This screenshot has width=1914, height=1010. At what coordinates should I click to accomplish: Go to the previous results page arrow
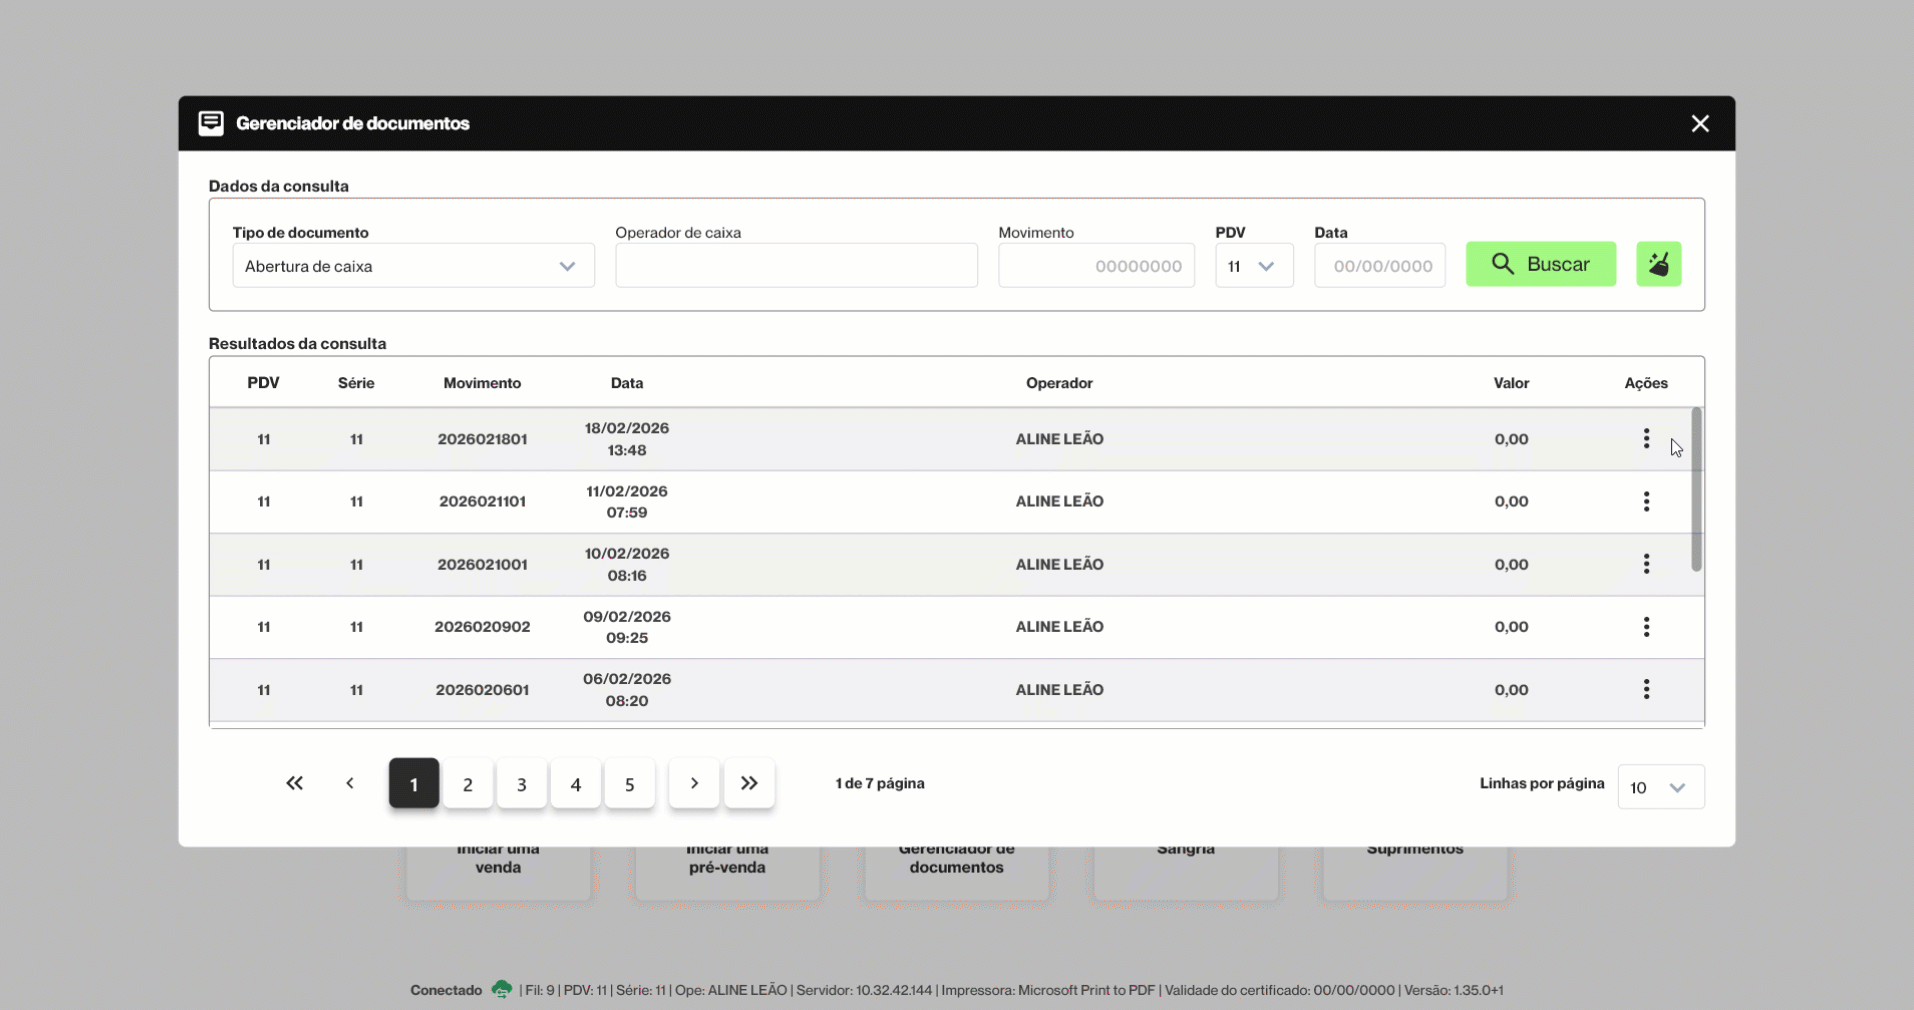350,784
